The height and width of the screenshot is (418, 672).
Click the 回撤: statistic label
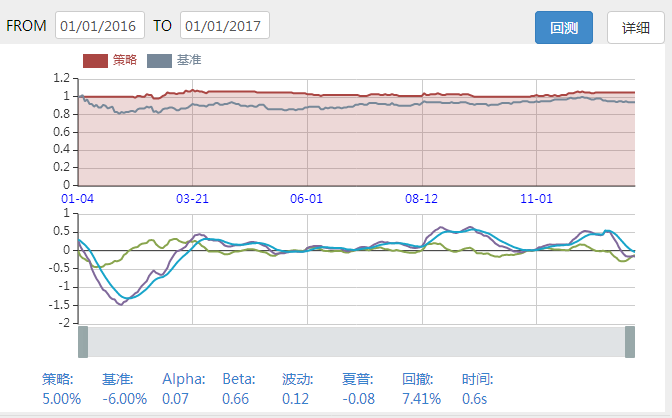[418, 379]
